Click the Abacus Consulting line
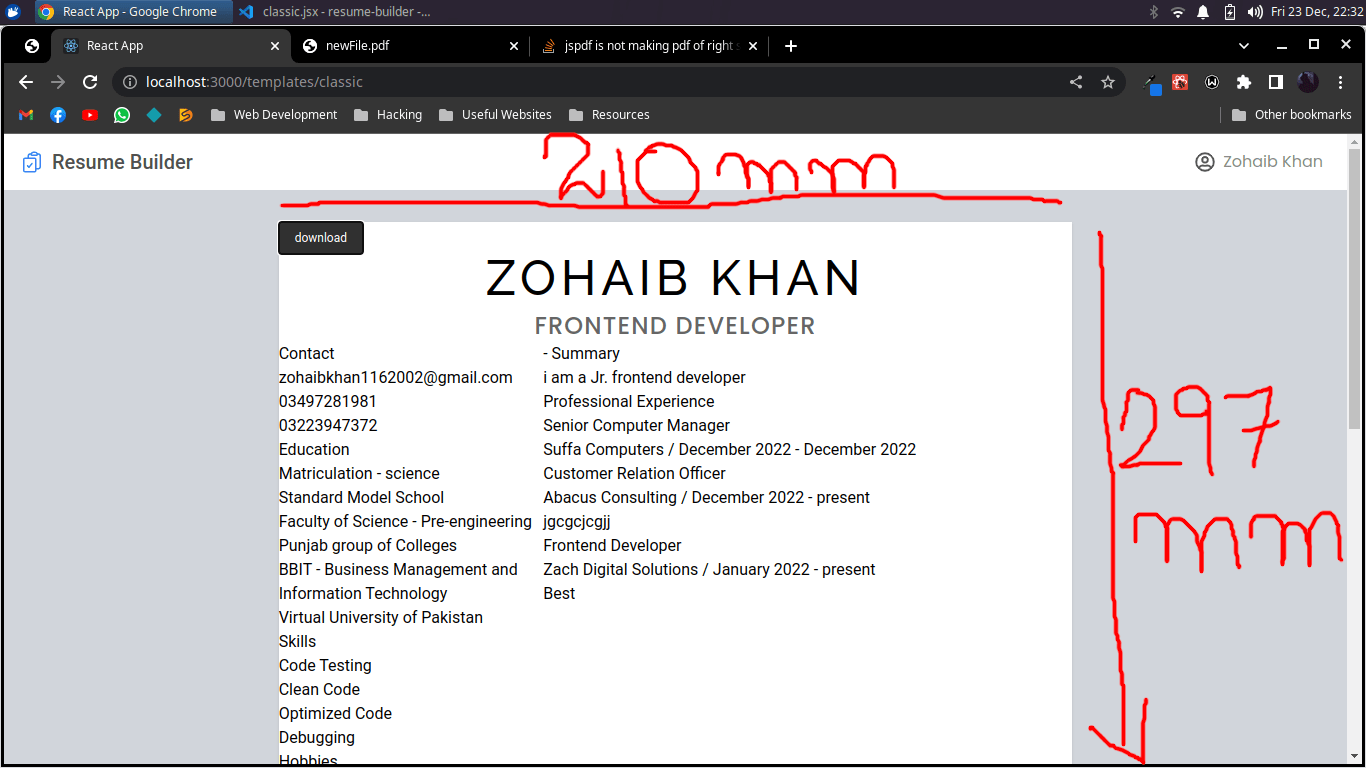Viewport: 1366px width, 768px height. [707, 498]
